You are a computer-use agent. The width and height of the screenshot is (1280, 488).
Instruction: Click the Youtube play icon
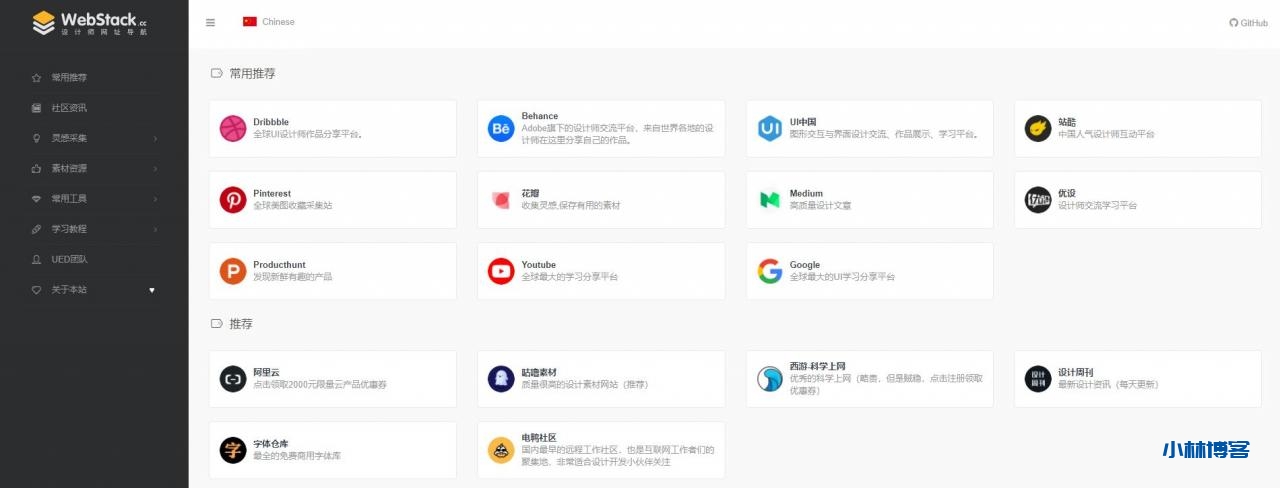(x=501, y=271)
